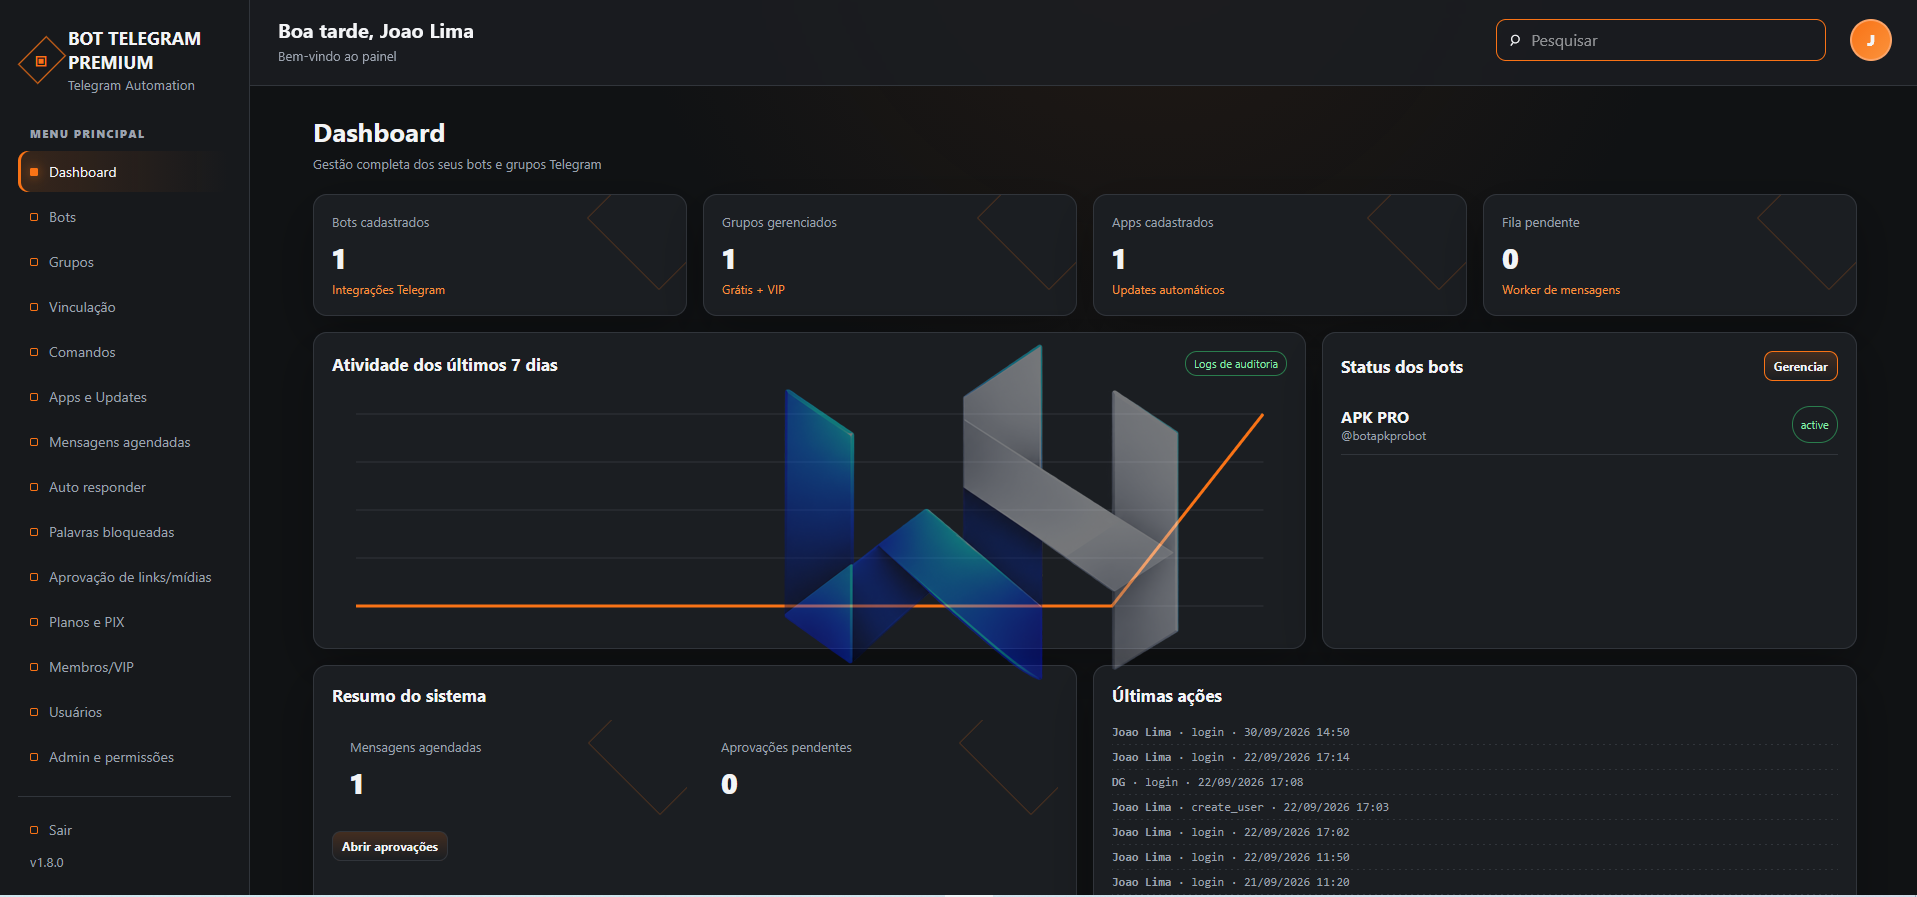The width and height of the screenshot is (1917, 897).
Task: Click the search magnifier icon
Action: [1515, 40]
